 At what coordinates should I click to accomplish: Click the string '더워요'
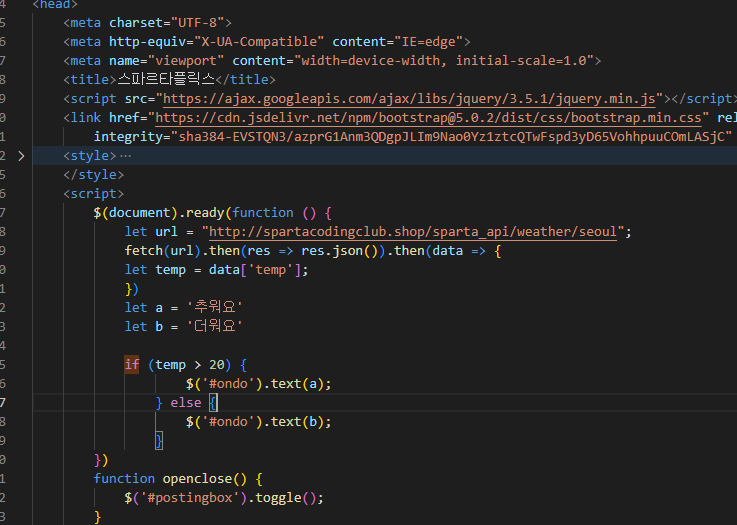[x=215, y=326]
